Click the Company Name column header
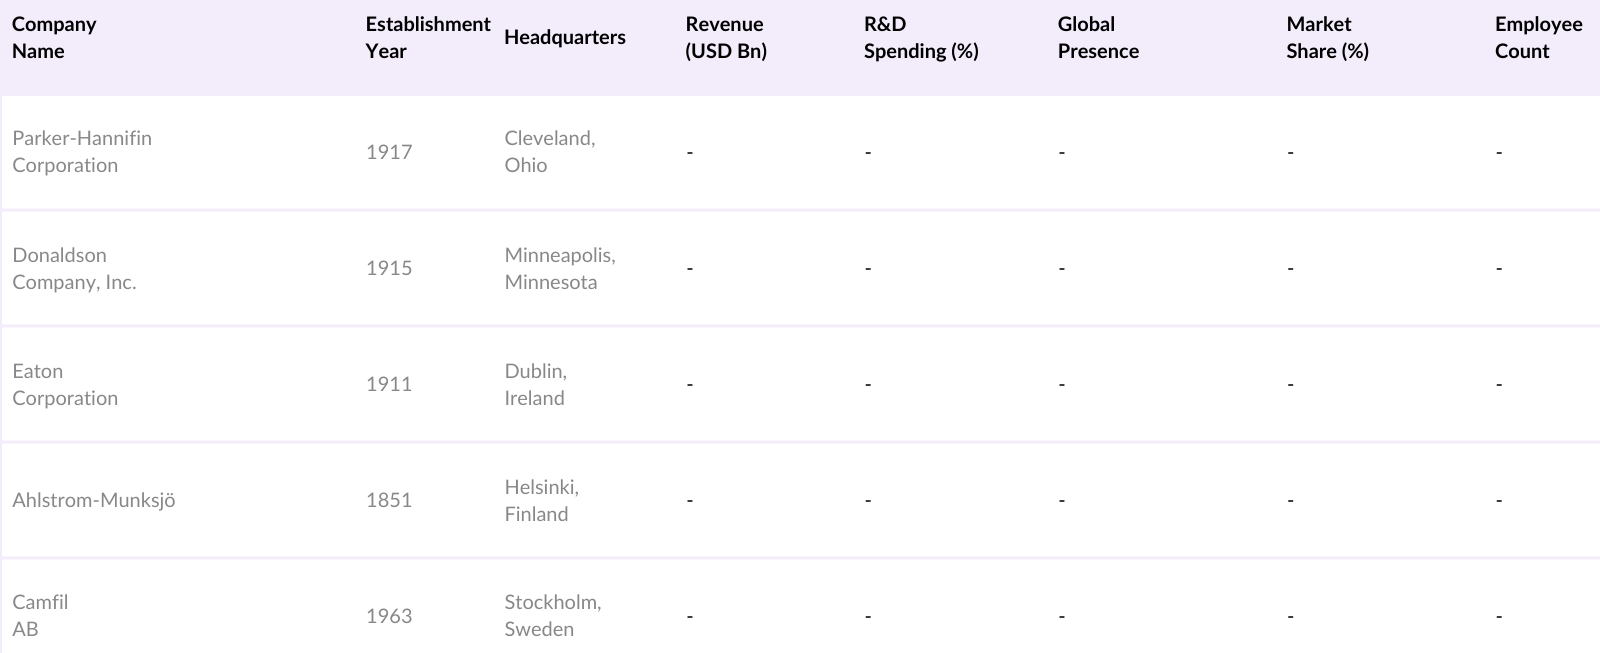This screenshot has height=653, width=1600. click(x=54, y=38)
